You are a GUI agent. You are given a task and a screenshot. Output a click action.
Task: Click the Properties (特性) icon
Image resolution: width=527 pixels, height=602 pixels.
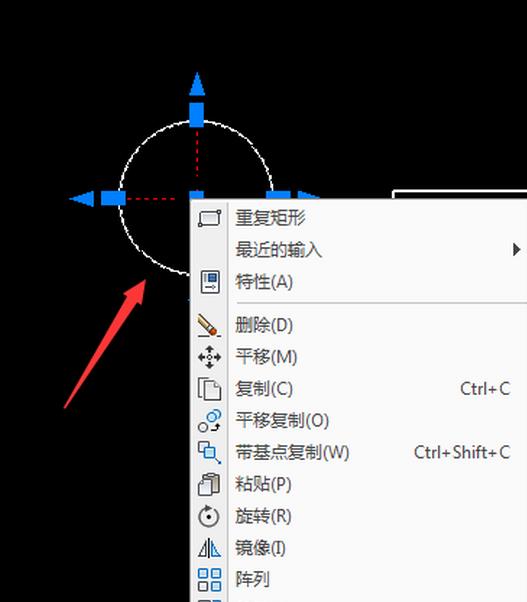[x=210, y=282]
